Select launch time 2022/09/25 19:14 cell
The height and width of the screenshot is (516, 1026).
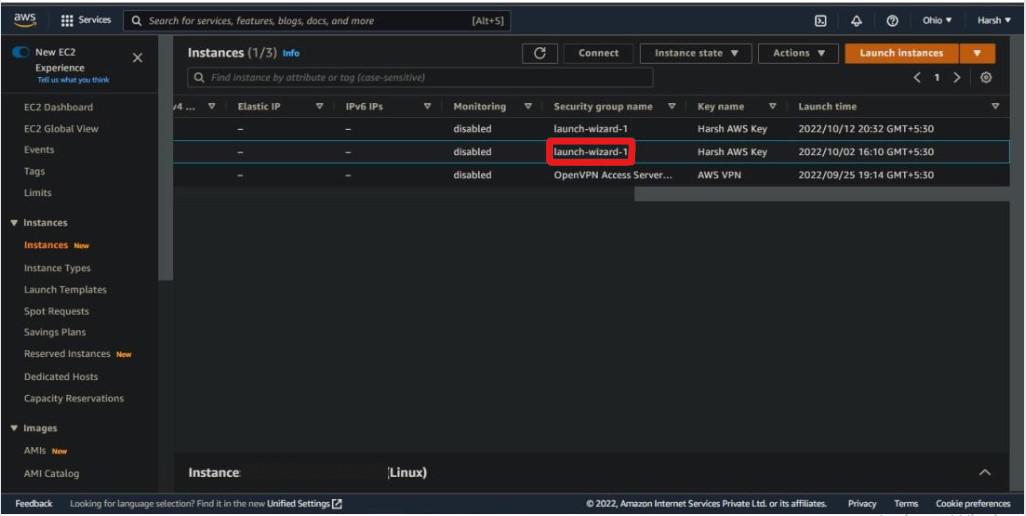point(866,175)
